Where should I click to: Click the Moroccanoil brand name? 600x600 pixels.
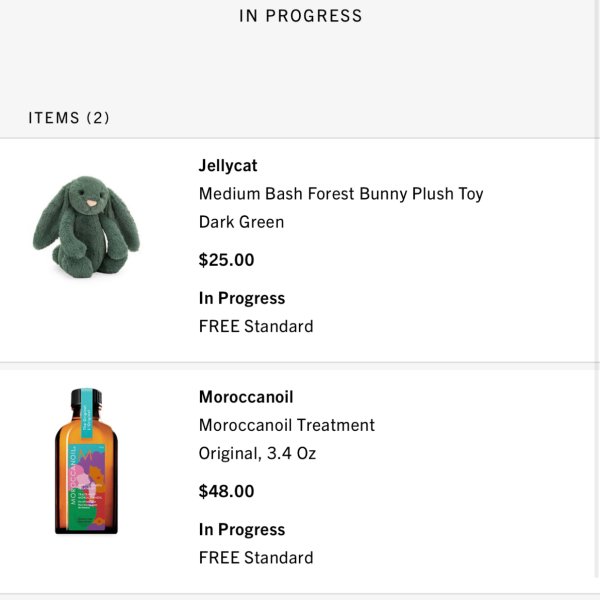[246, 397]
